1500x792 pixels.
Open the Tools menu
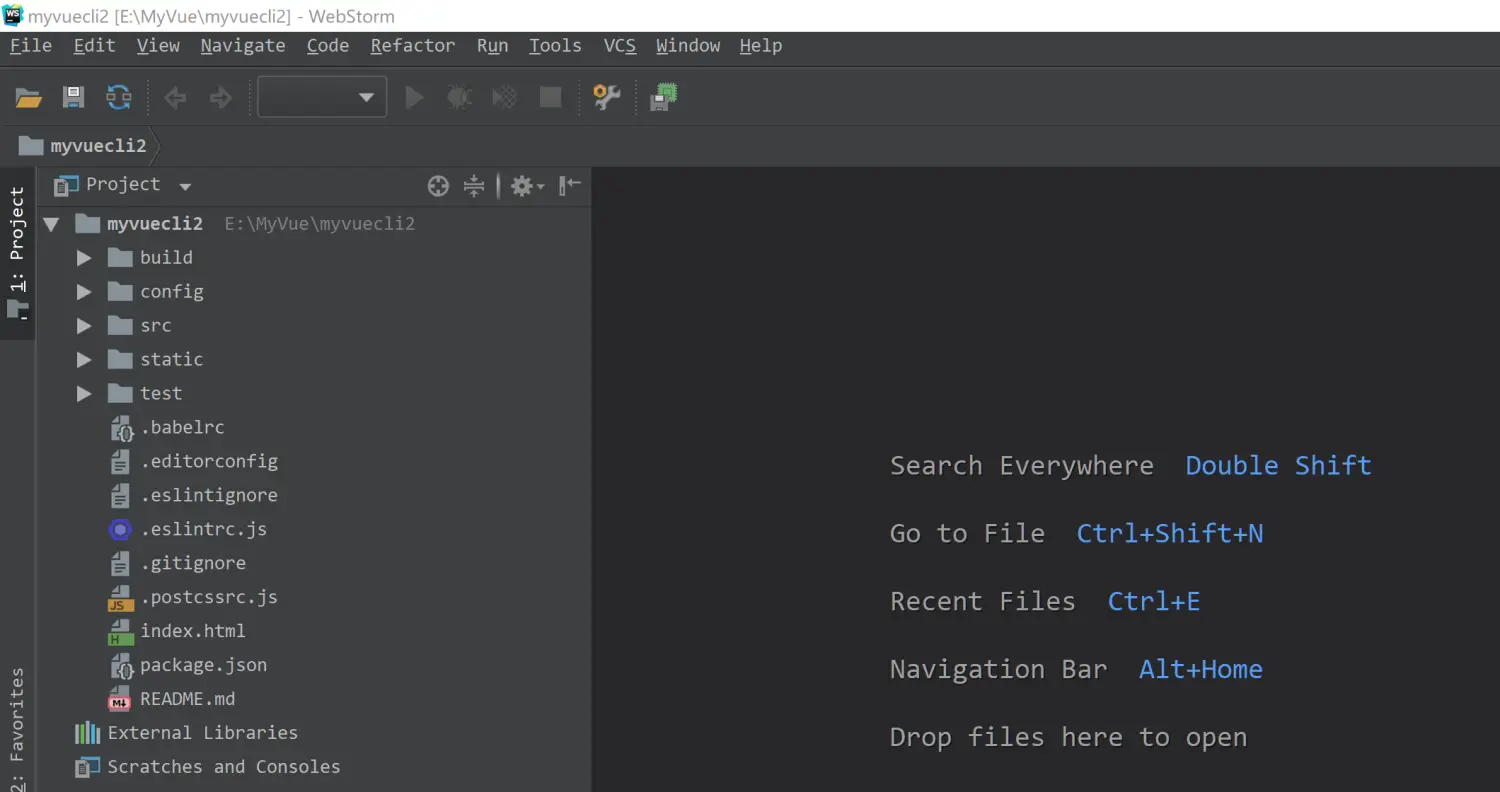tap(555, 46)
